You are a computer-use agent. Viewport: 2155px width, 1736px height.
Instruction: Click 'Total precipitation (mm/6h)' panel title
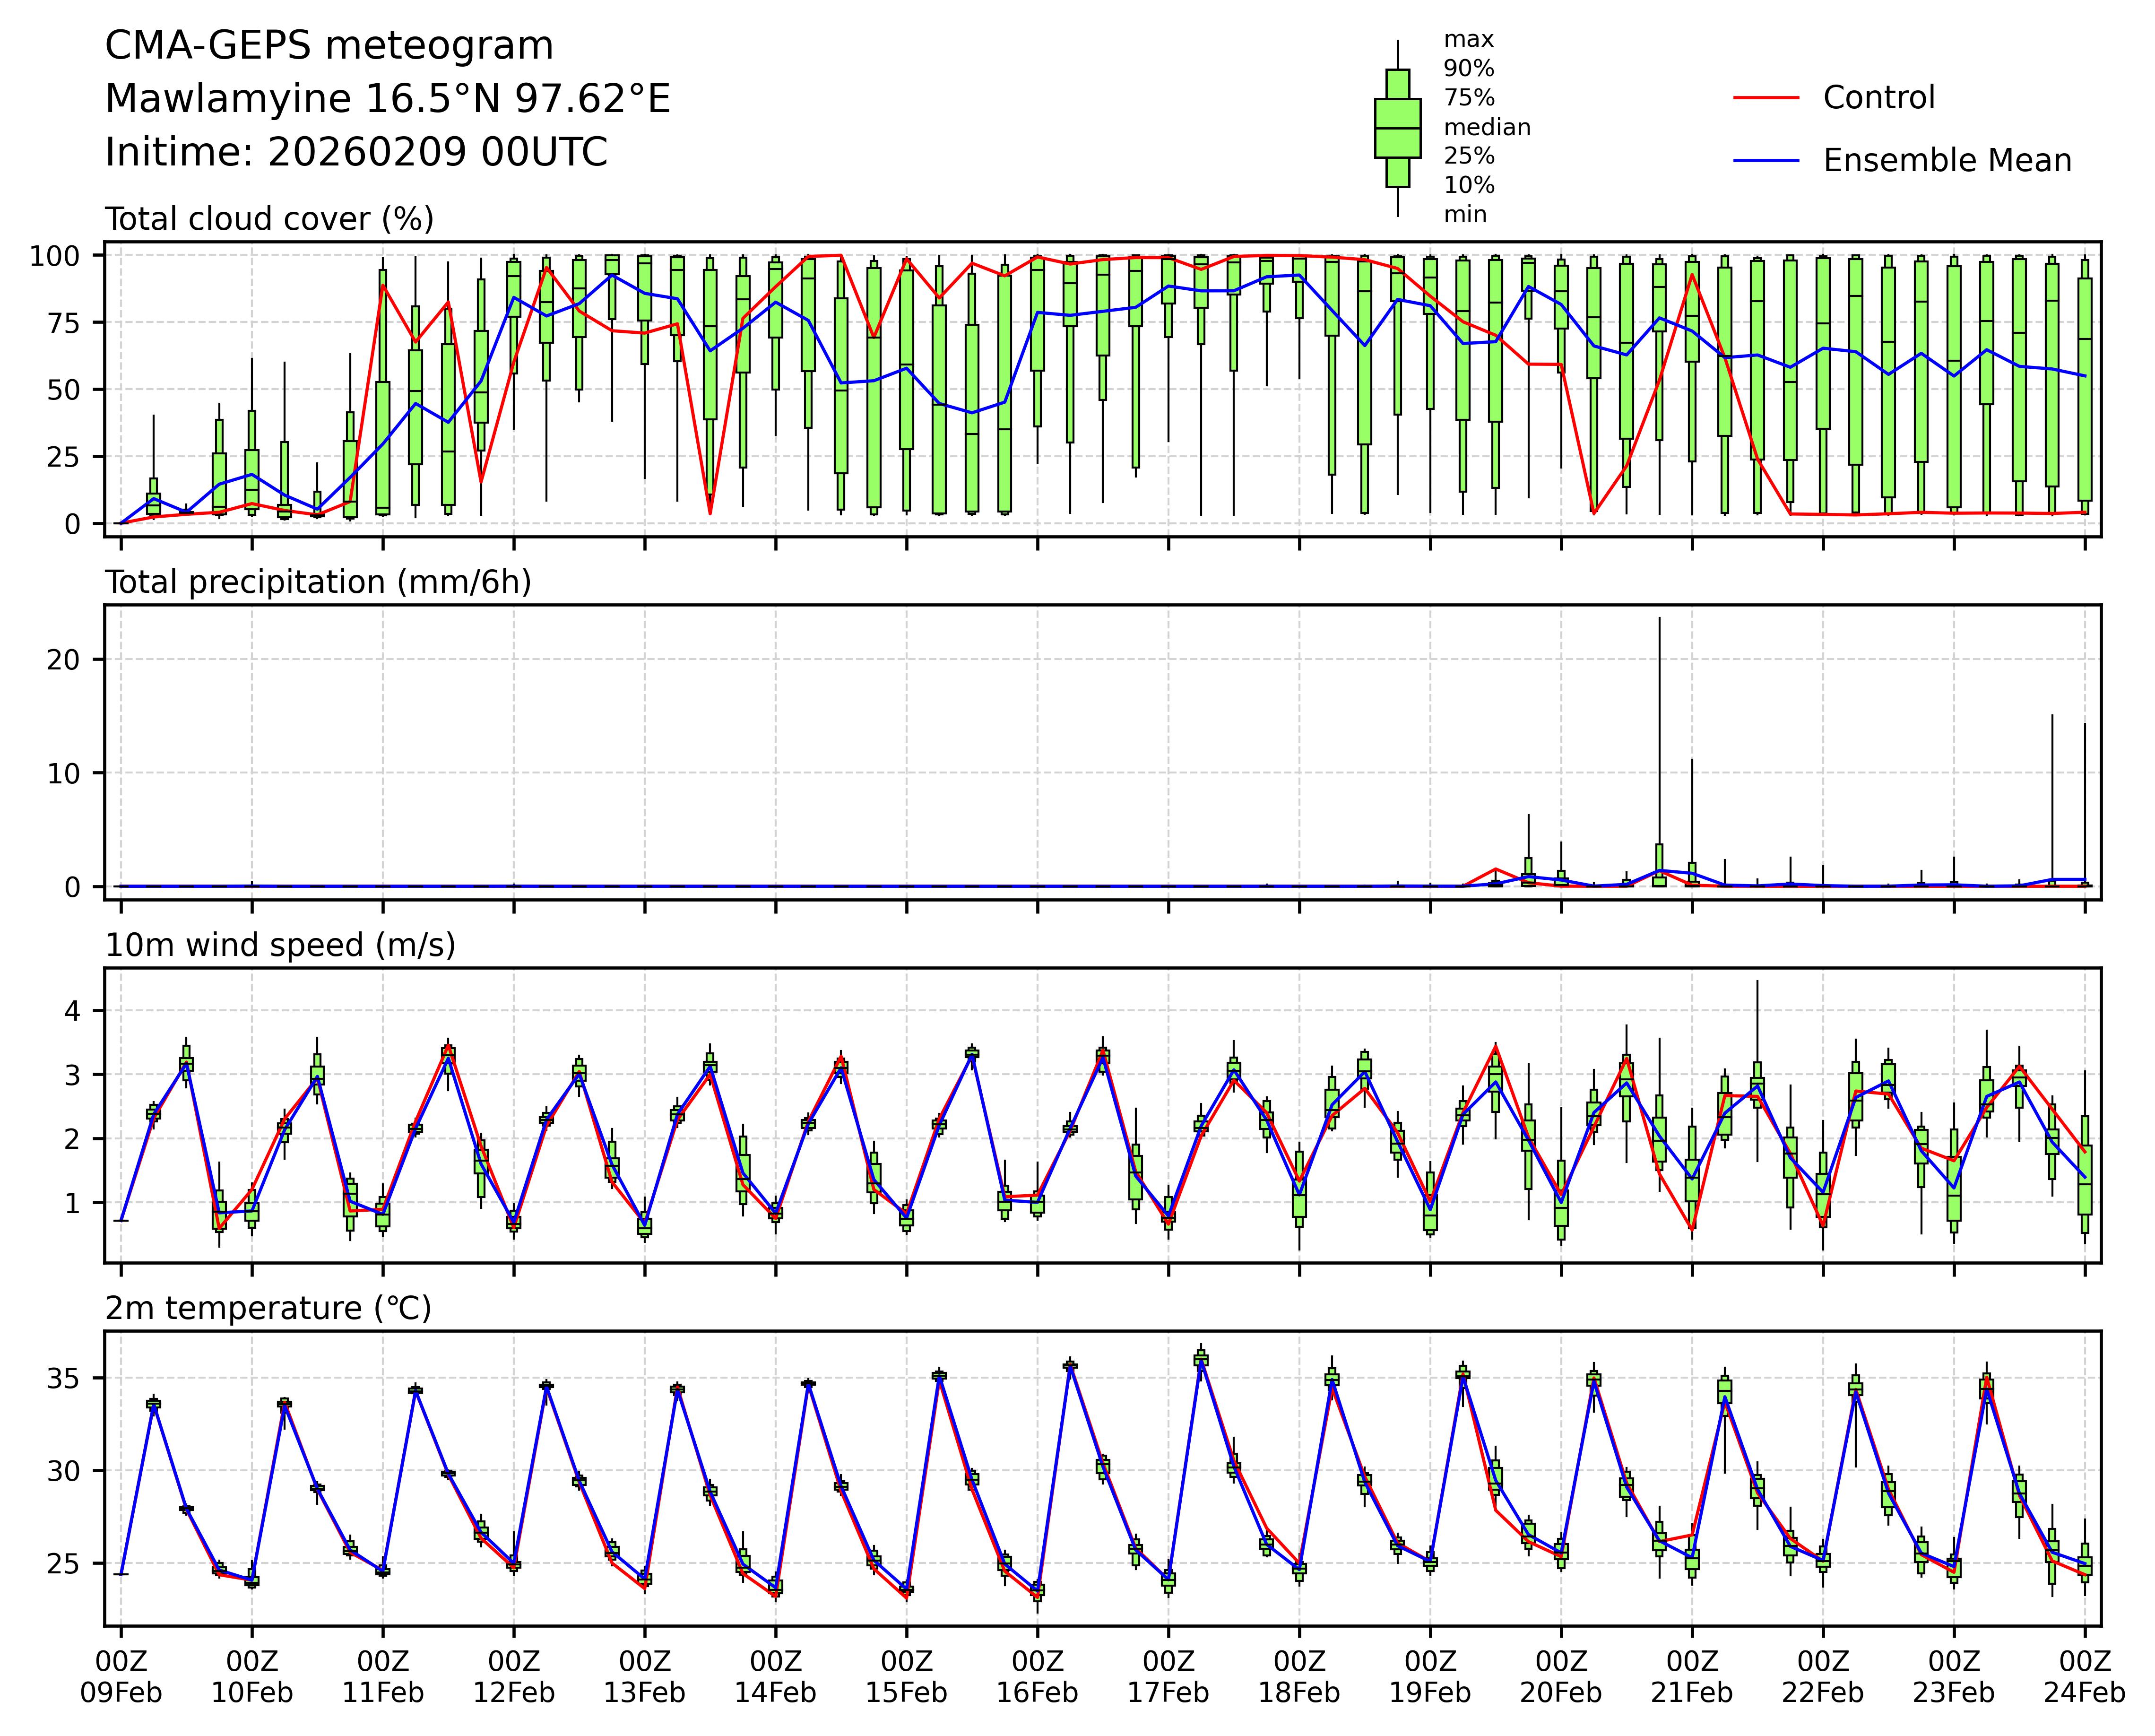coord(318,582)
